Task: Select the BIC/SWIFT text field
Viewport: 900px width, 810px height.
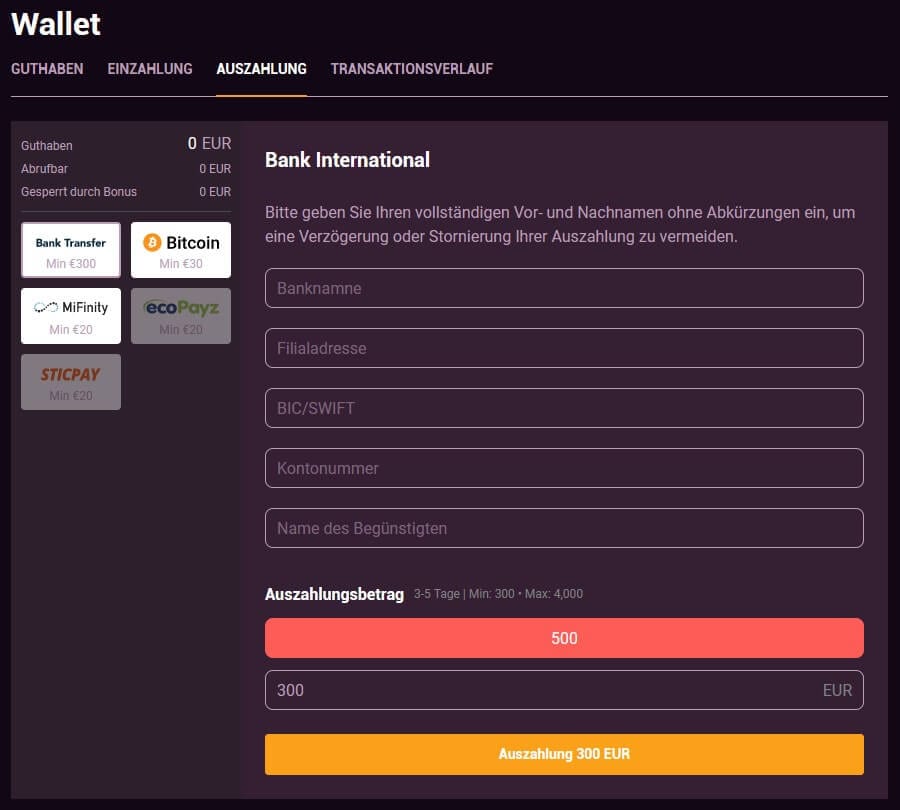Action: (563, 408)
